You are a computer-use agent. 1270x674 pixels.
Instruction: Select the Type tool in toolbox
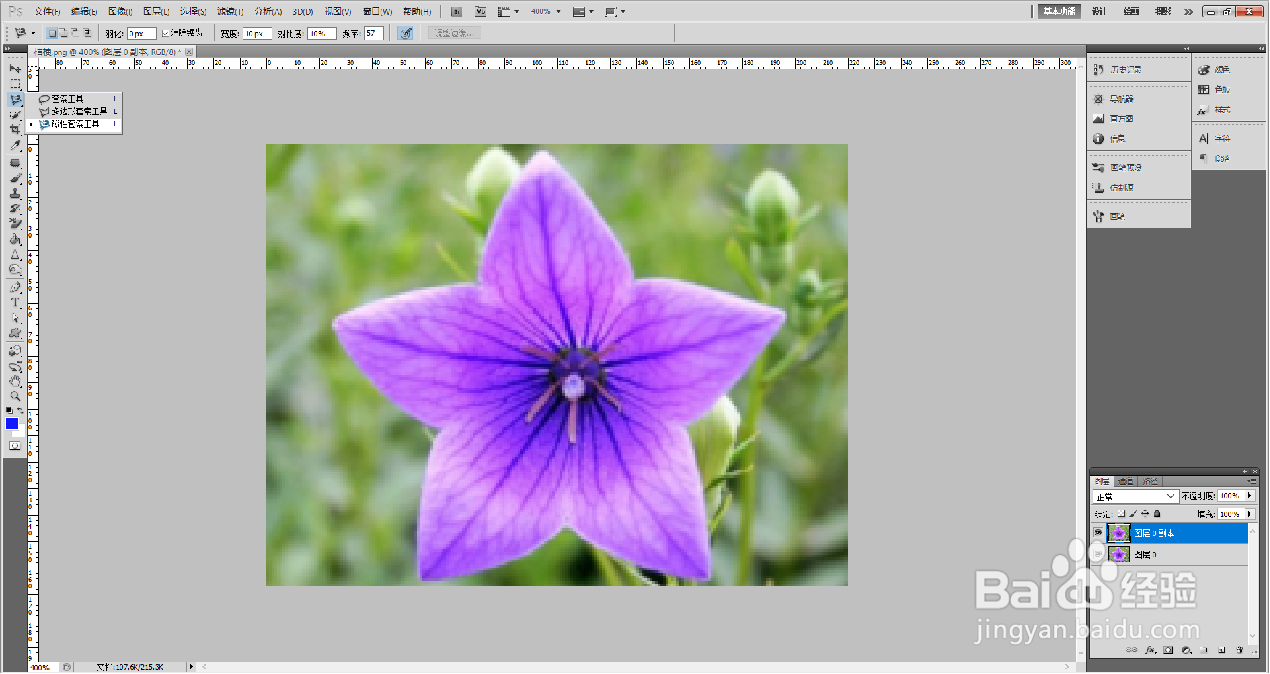click(x=15, y=302)
